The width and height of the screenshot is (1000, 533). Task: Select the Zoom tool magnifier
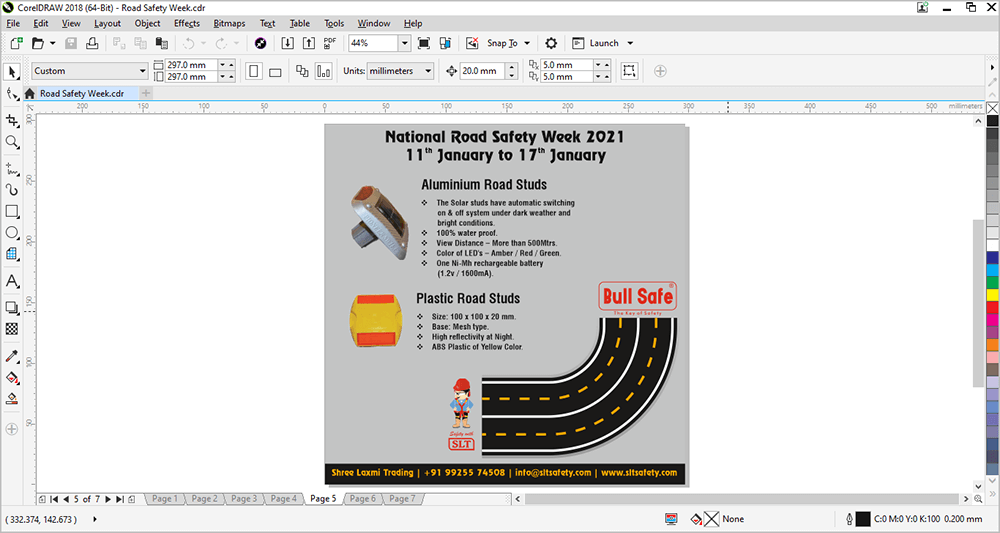click(11, 142)
